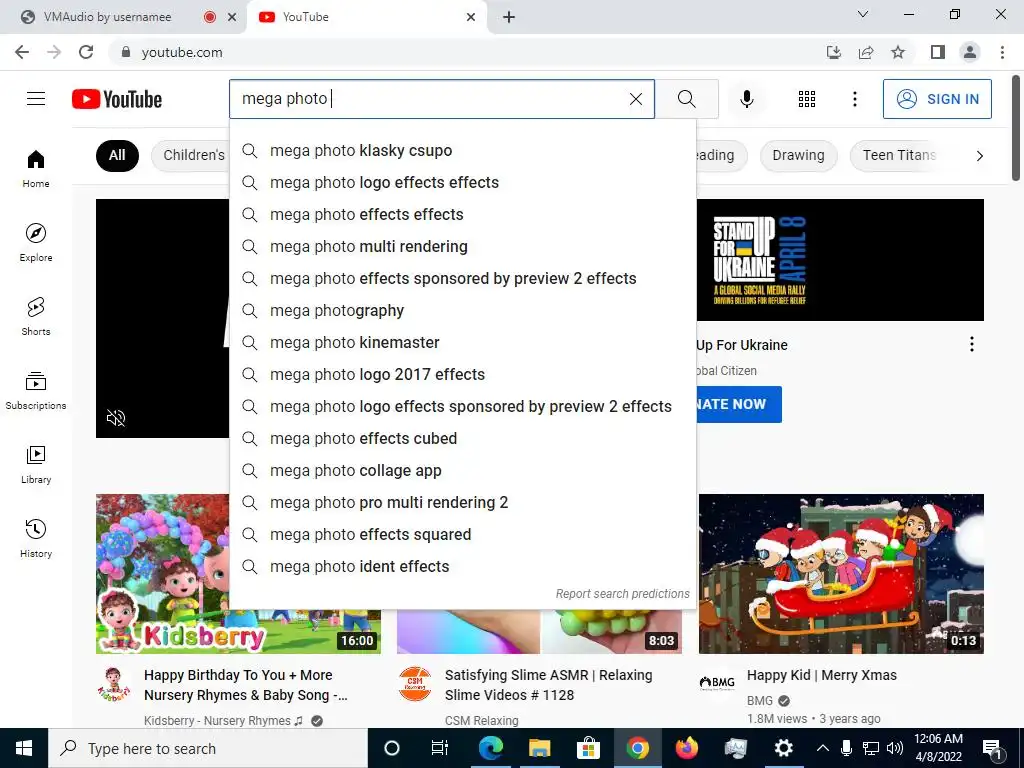Image resolution: width=1024 pixels, height=768 pixels.
Task: Open Microsoft Edge from the taskbar
Action: [490, 748]
